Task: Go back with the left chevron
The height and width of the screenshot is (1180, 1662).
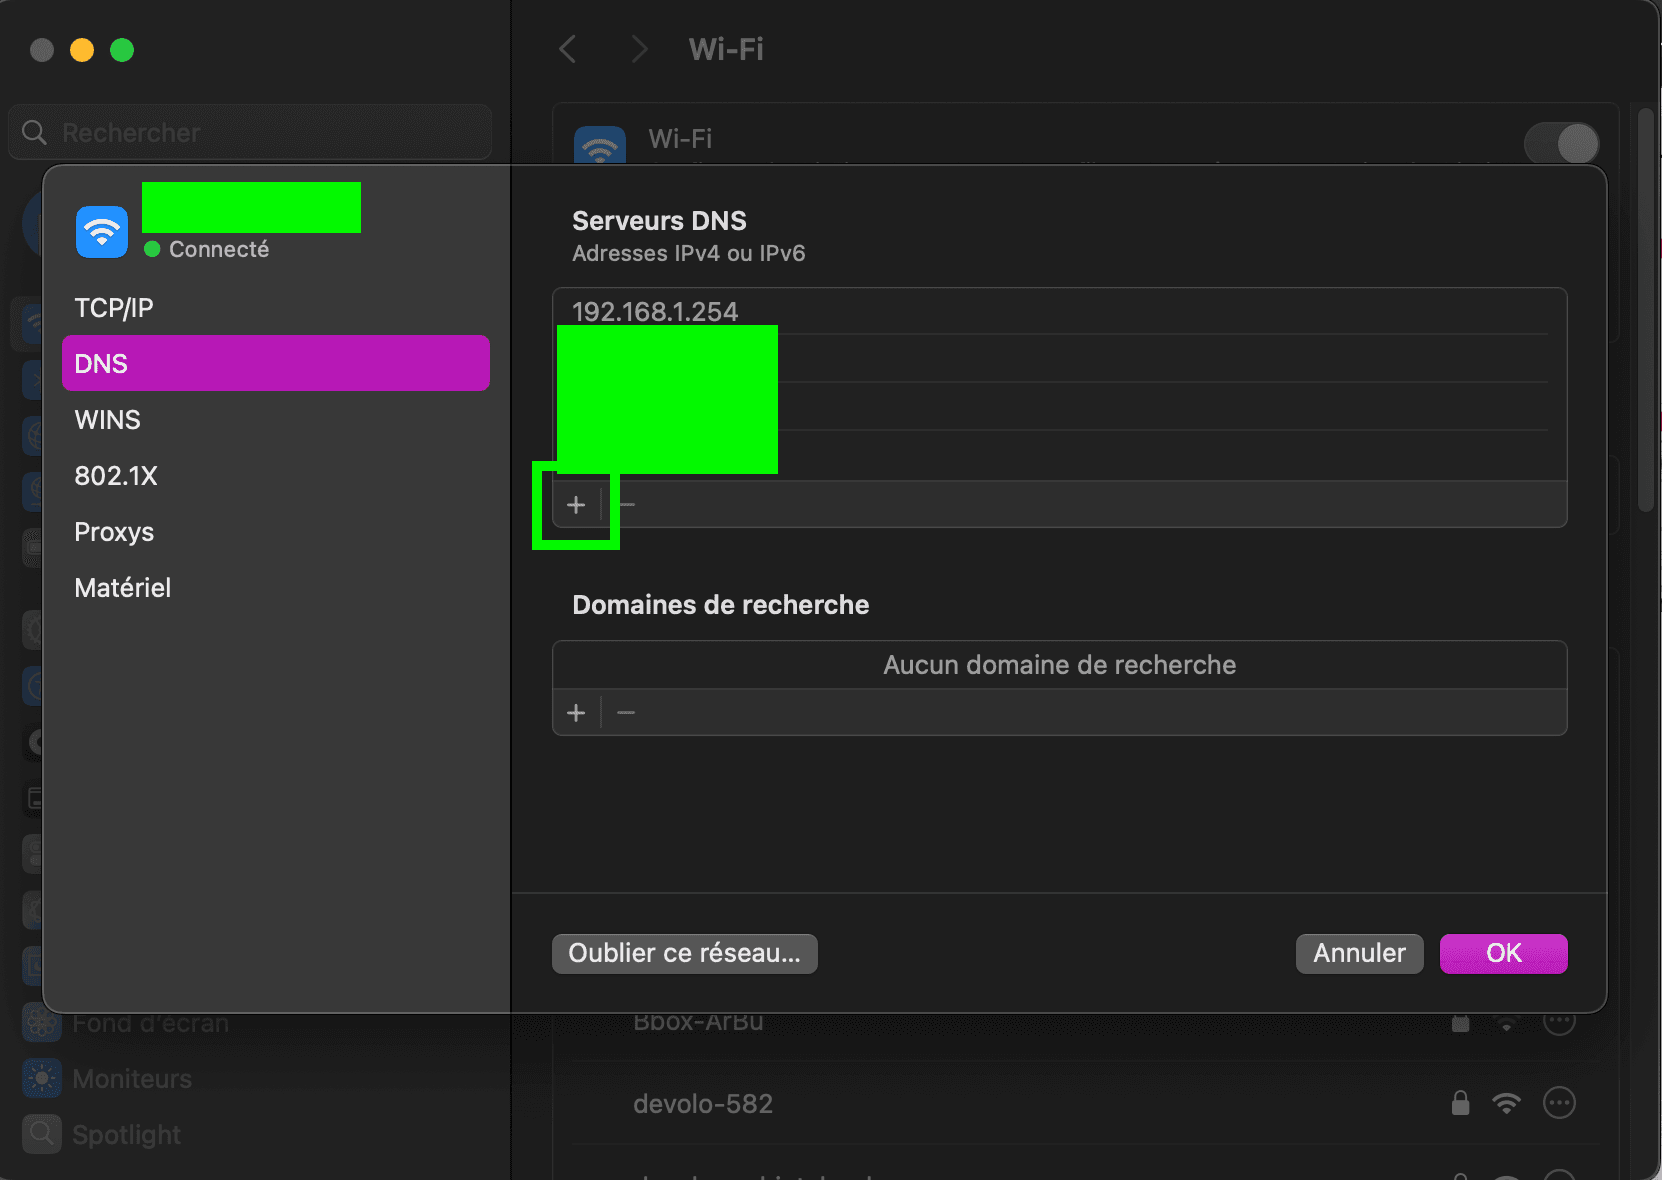Action: tap(567, 49)
